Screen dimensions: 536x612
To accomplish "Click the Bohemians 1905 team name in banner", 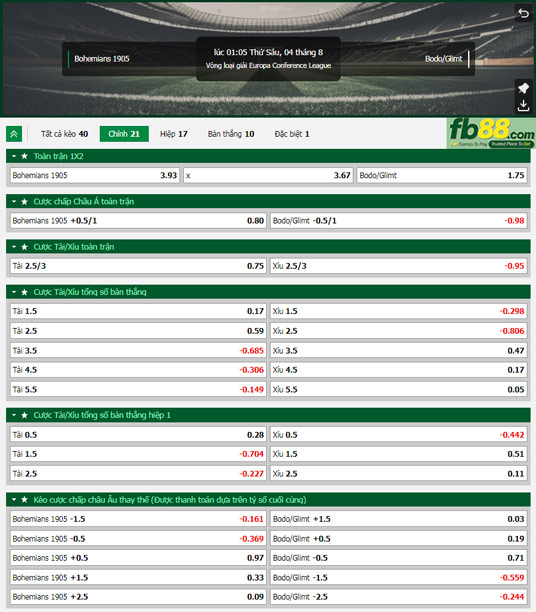I will pyautogui.click(x=102, y=59).
